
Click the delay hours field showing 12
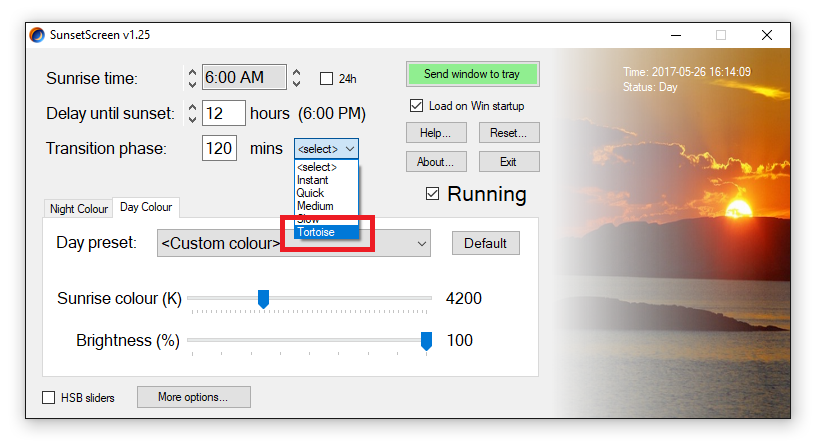(224, 113)
